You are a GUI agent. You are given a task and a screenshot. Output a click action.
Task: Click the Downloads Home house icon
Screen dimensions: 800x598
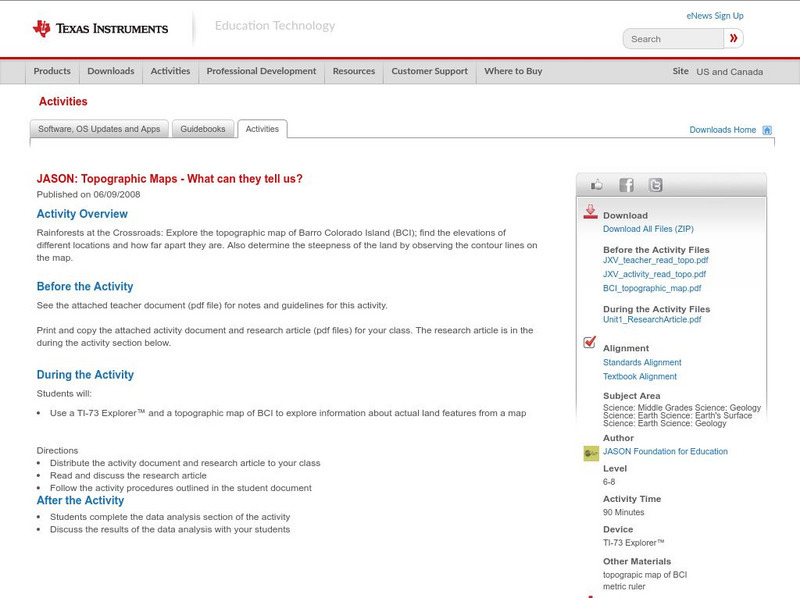[x=767, y=130]
